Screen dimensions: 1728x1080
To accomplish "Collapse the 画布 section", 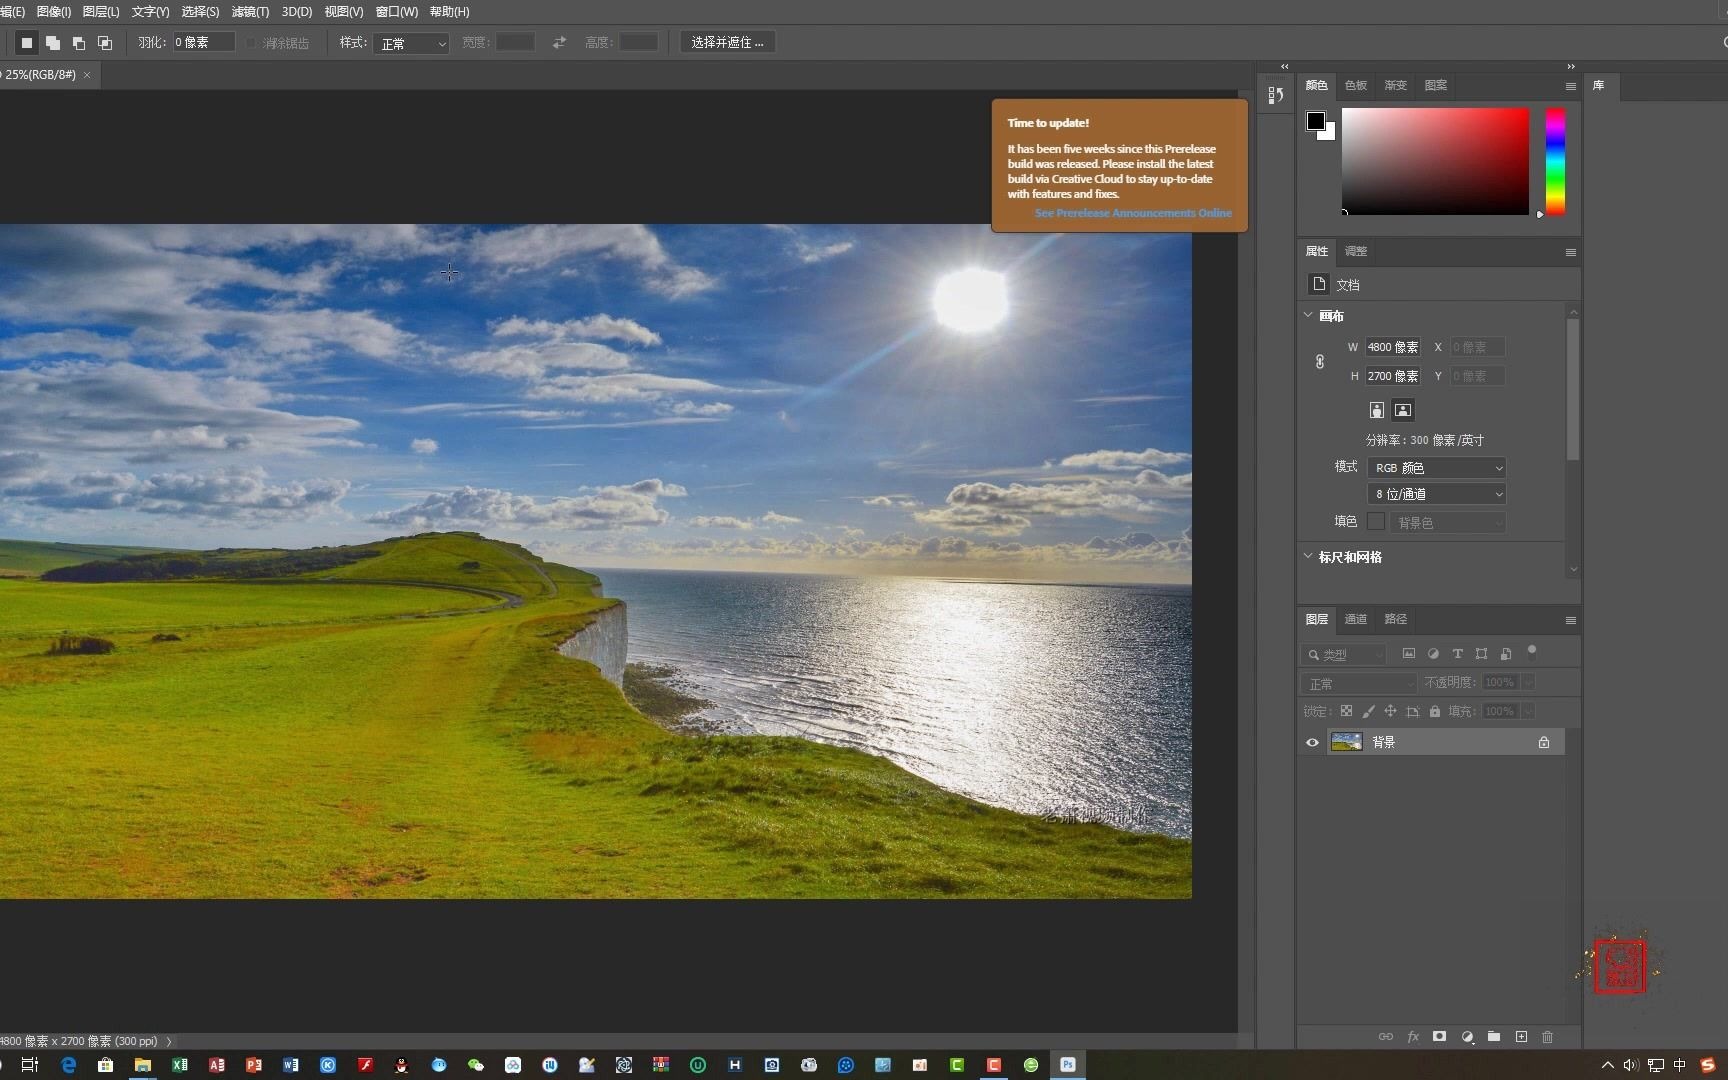I will pos(1308,315).
